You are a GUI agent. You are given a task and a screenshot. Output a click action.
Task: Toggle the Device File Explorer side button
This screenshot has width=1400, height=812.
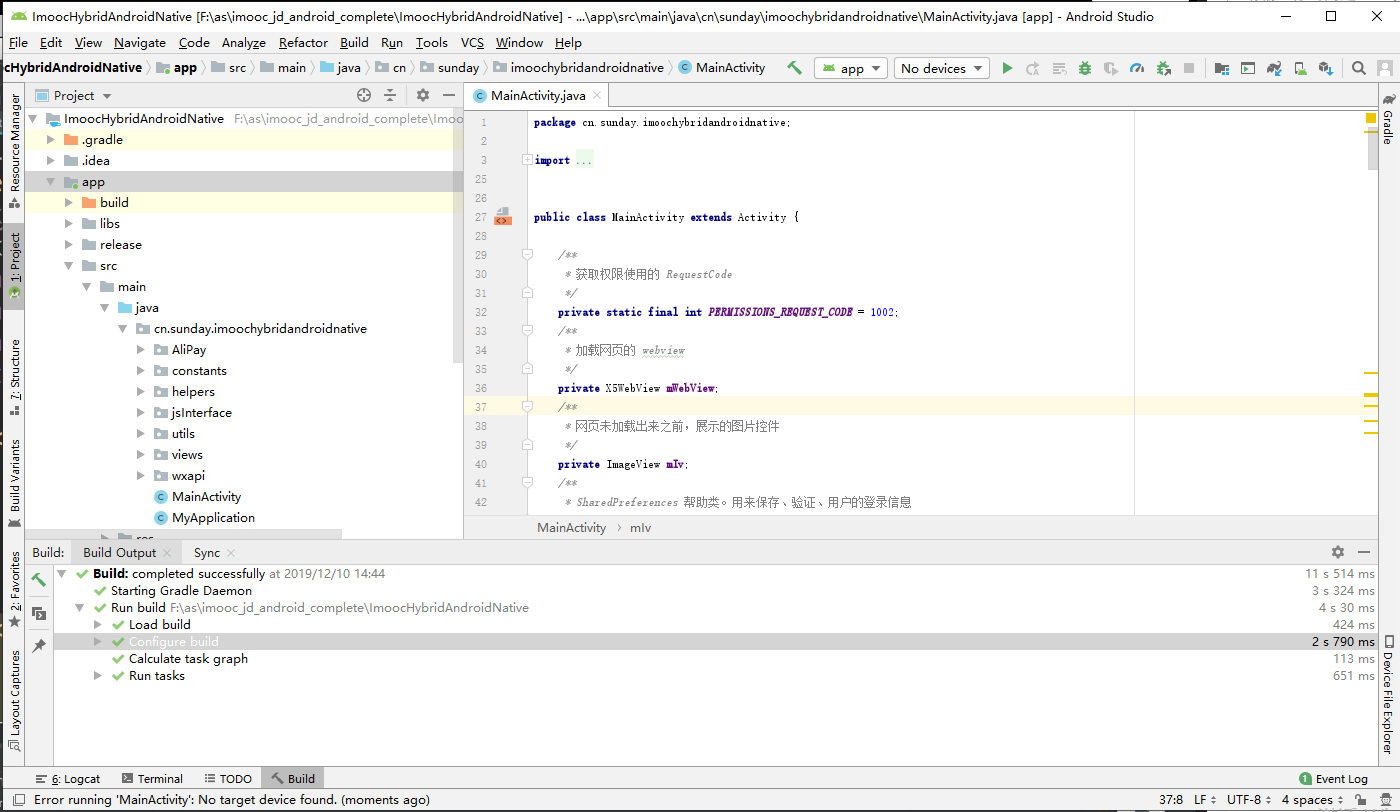(1388, 695)
